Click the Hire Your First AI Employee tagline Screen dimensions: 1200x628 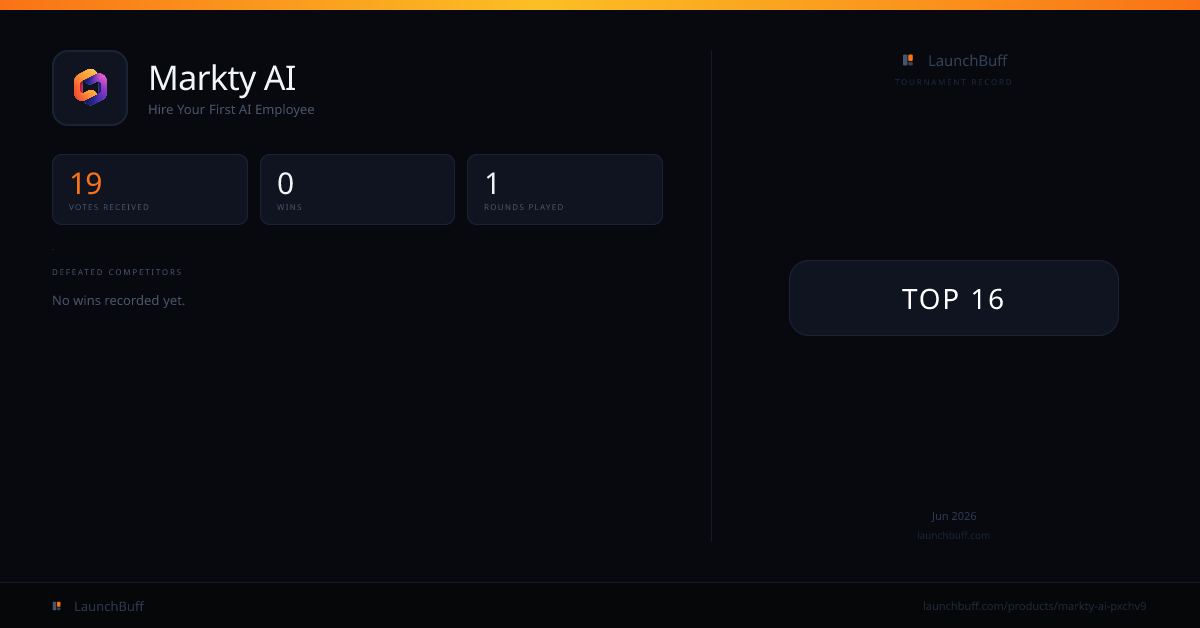tap(231, 110)
